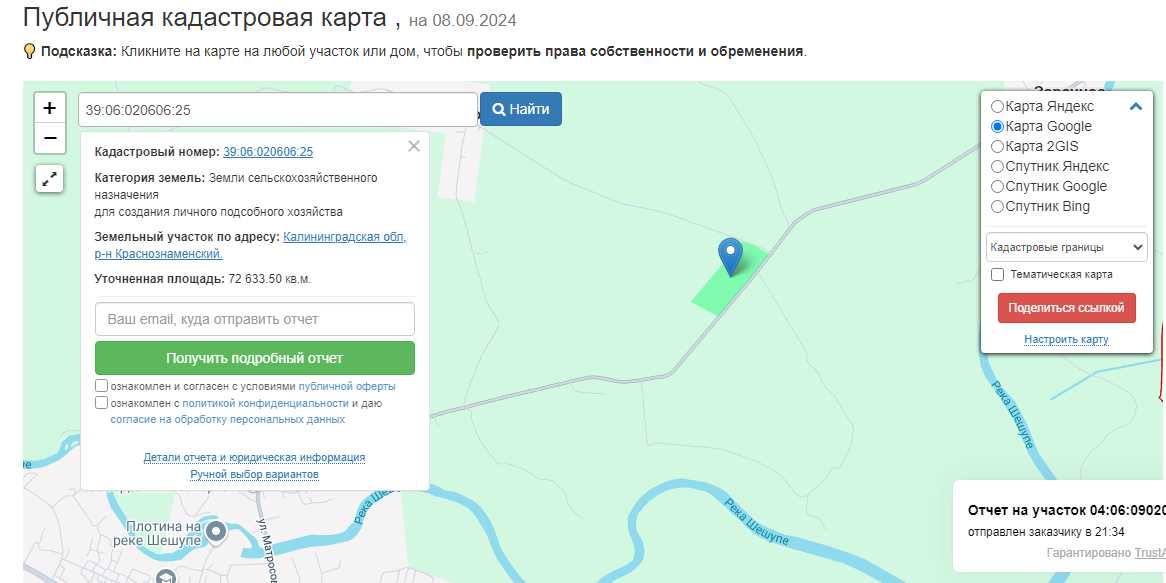Open cadastral number 39:06:020606:25 link

[268, 152]
